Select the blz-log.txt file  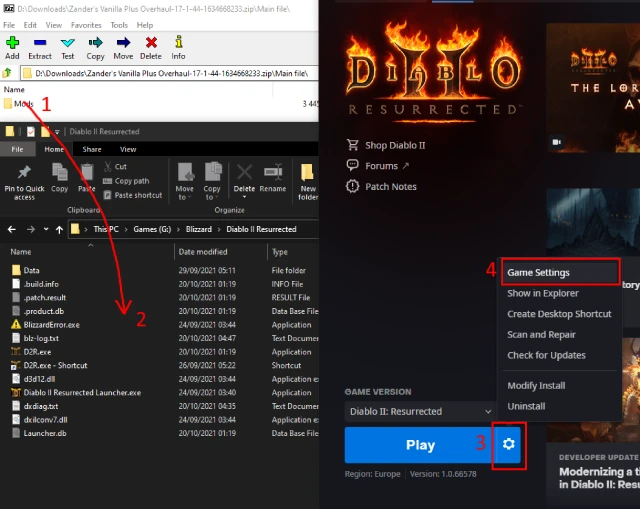[41, 338]
